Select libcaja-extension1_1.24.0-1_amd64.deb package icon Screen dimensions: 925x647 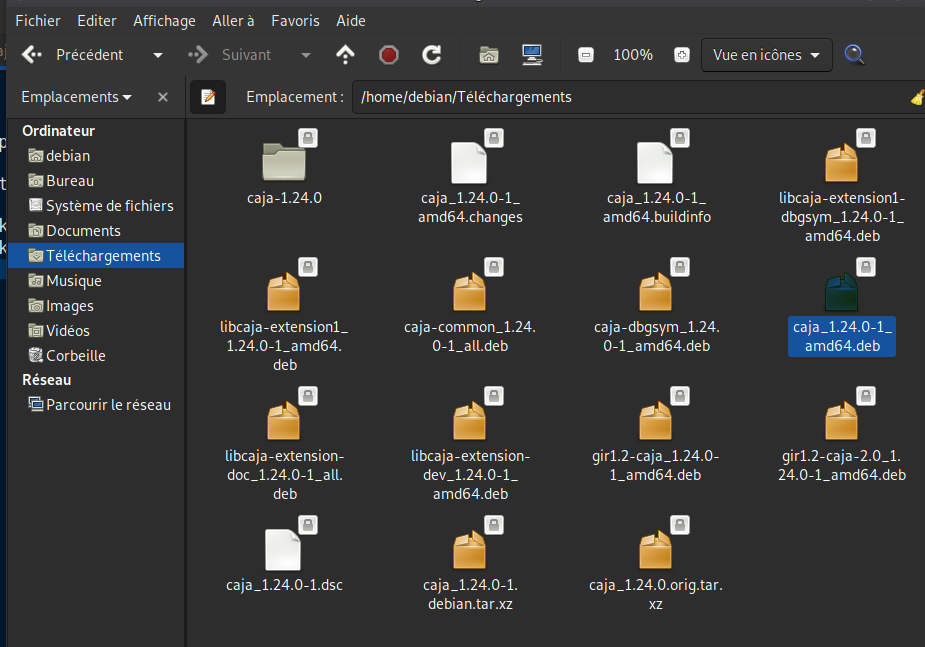pos(284,291)
